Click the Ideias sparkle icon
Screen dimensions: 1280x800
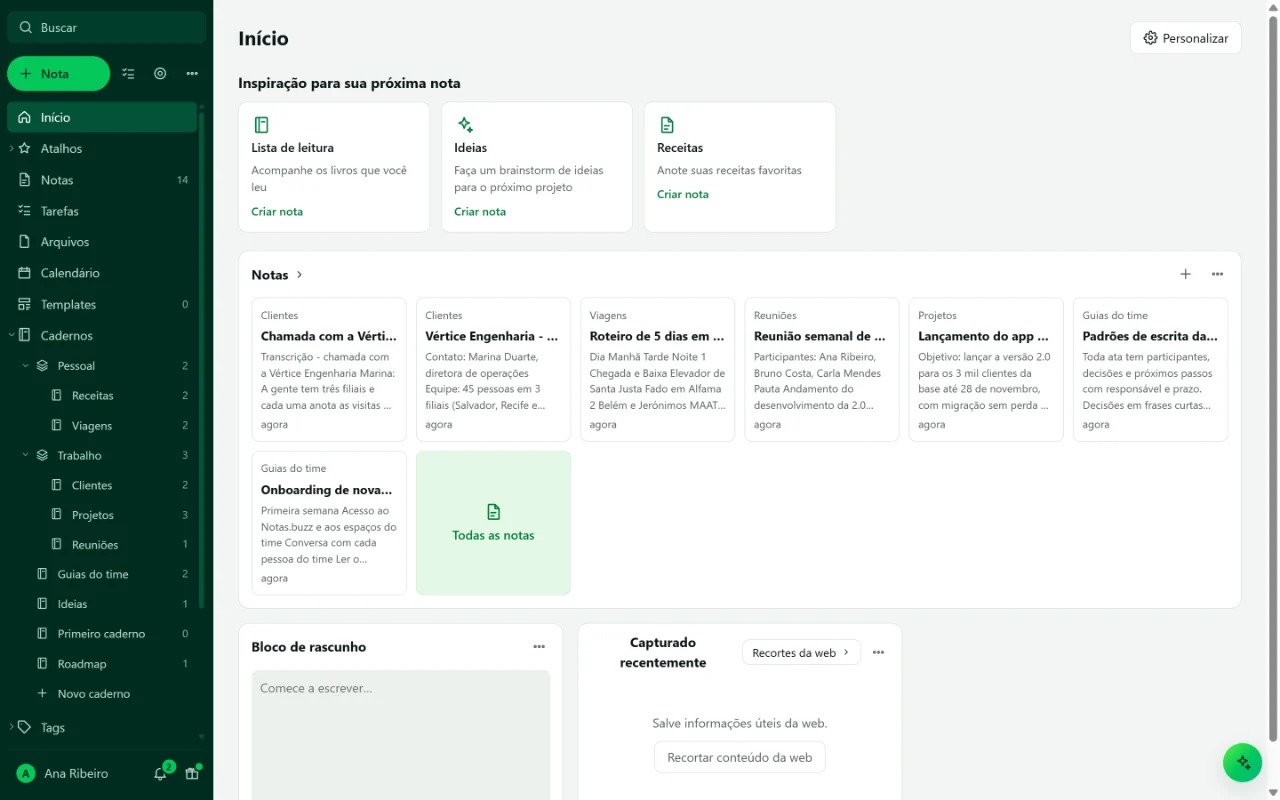[465, 125]
